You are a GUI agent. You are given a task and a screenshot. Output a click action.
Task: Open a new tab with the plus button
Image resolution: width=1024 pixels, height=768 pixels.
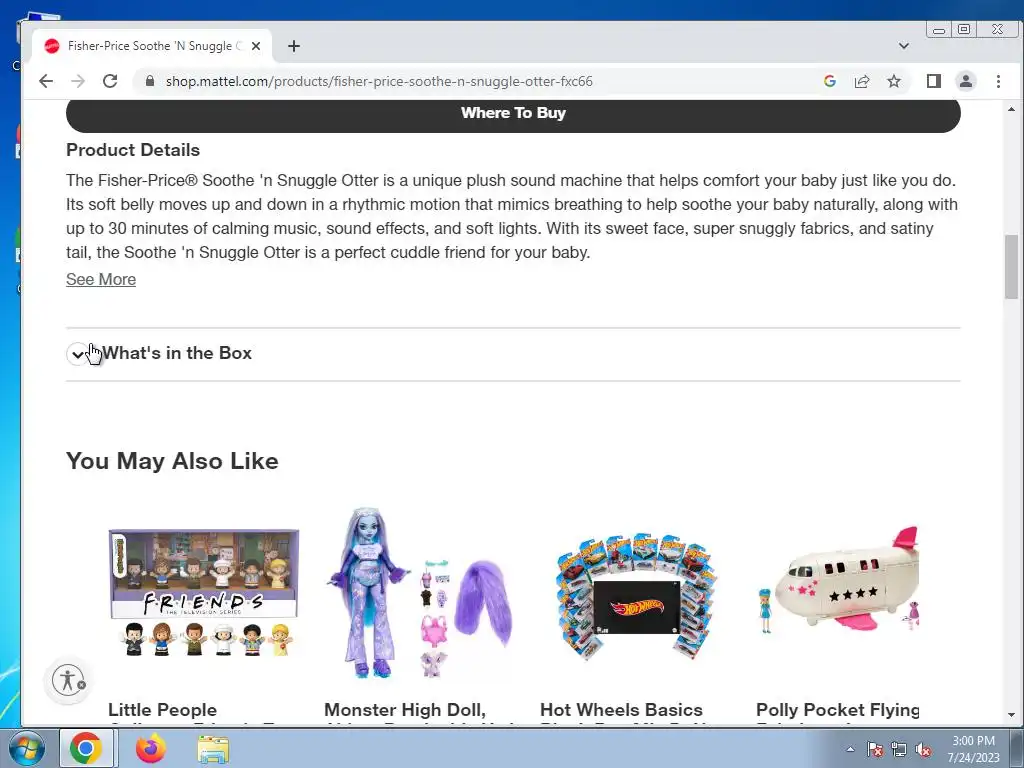(x=294, y=46)
